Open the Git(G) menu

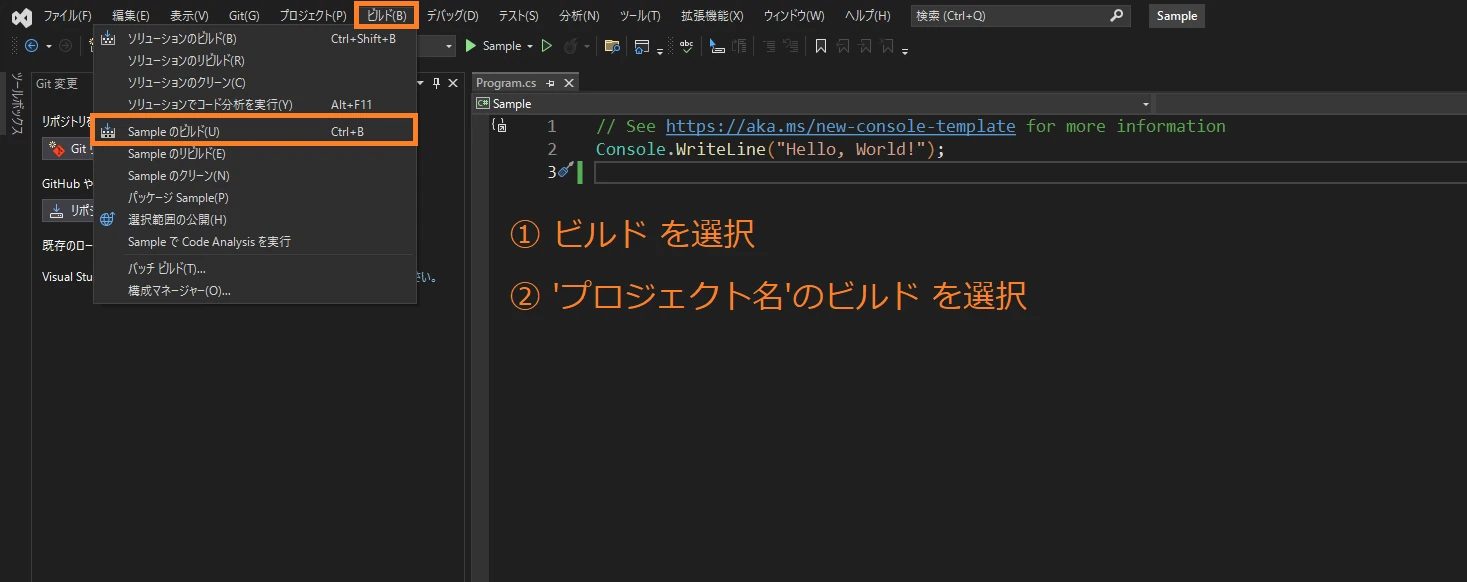244,16
